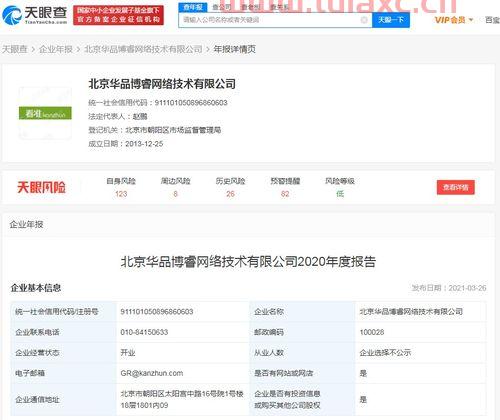Go to 天眼查 breadcrumb home link
The image size is (500, 420).
[15, 49]
